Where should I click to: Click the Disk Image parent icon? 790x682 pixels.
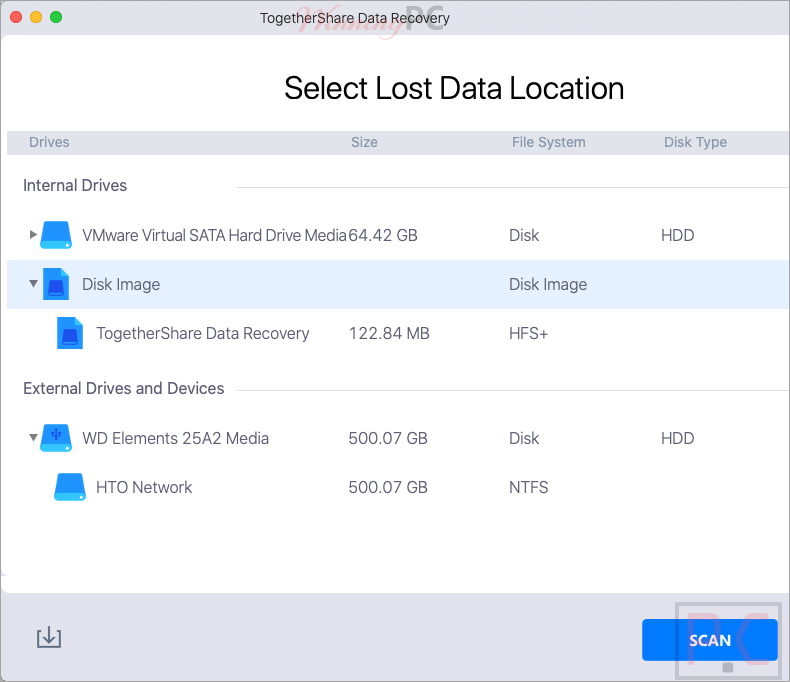[x=56, y=284]
